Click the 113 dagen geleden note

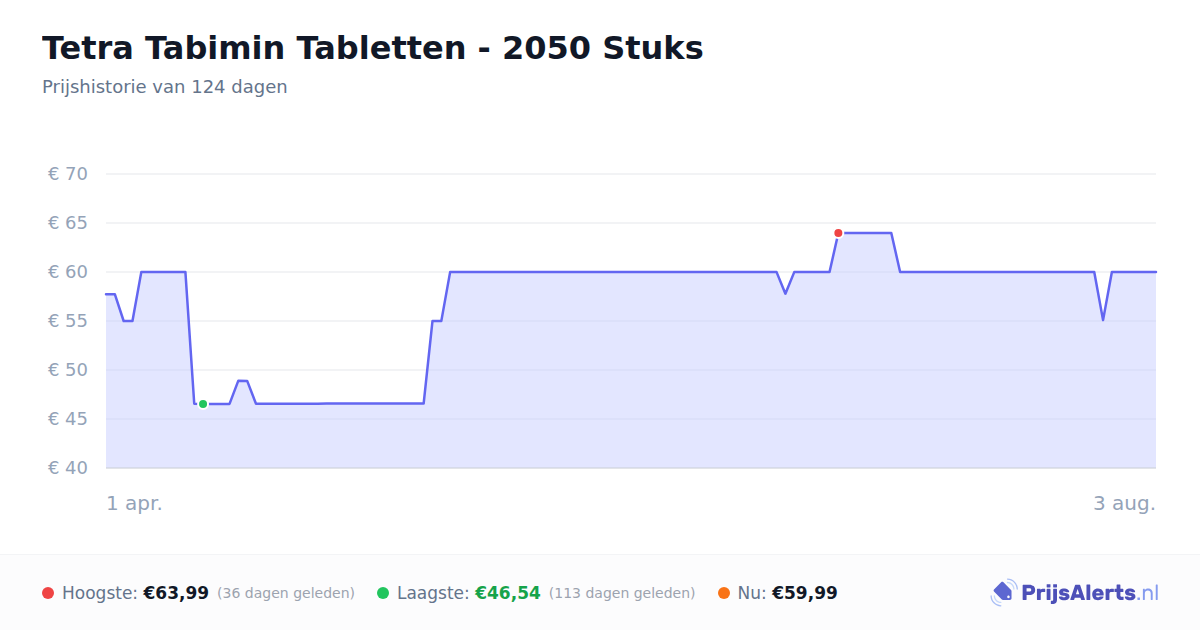point(622,593)
